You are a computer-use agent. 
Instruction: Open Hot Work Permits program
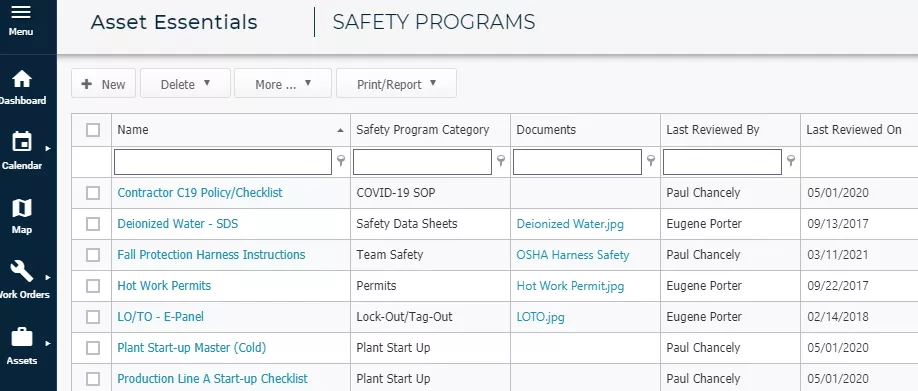click(x=164, y=286)
